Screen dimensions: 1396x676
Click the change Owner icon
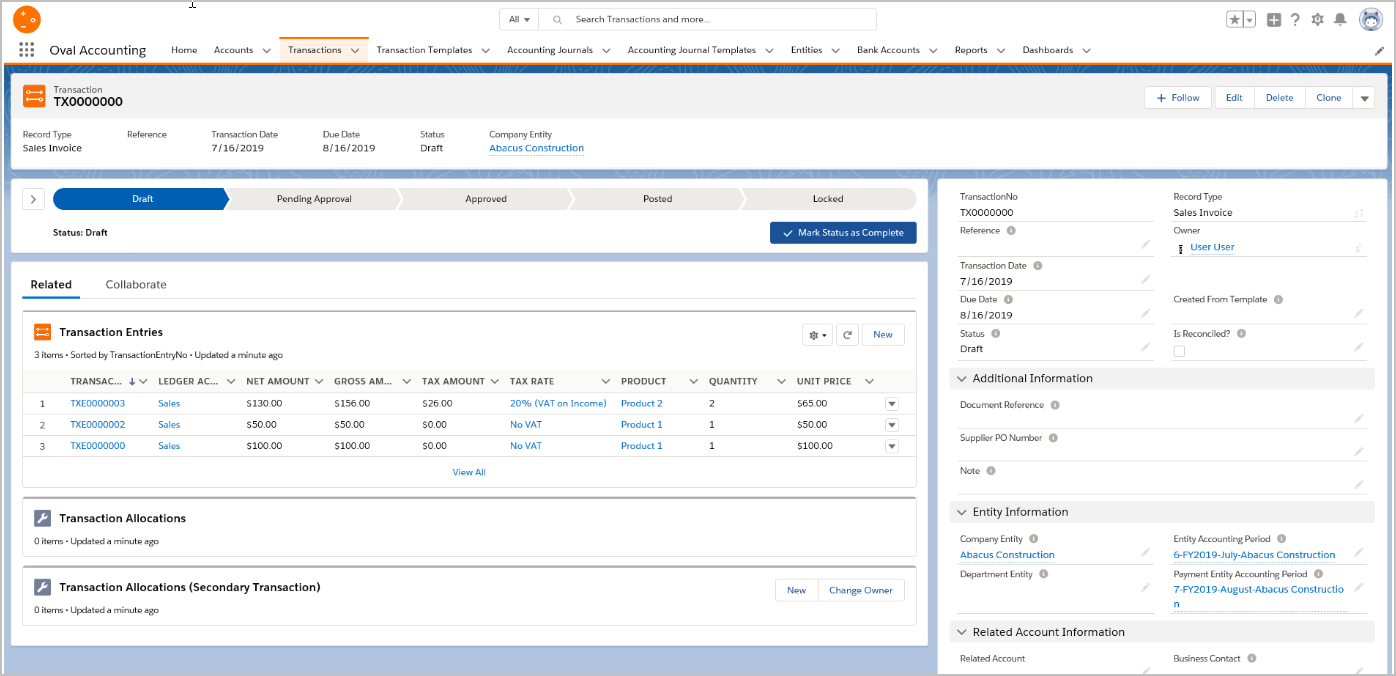pyautogui.click(x=1359, y=247)
